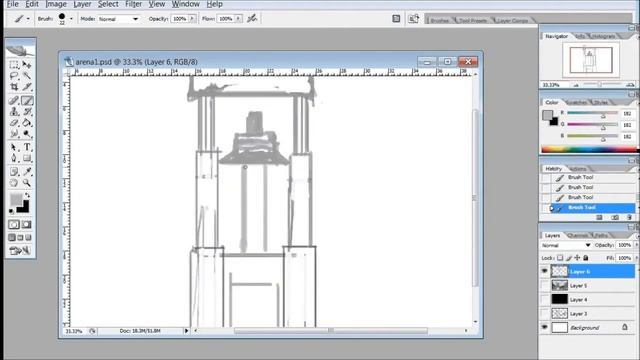Open the File menu
640x360 pixels.
coord(13,4)
